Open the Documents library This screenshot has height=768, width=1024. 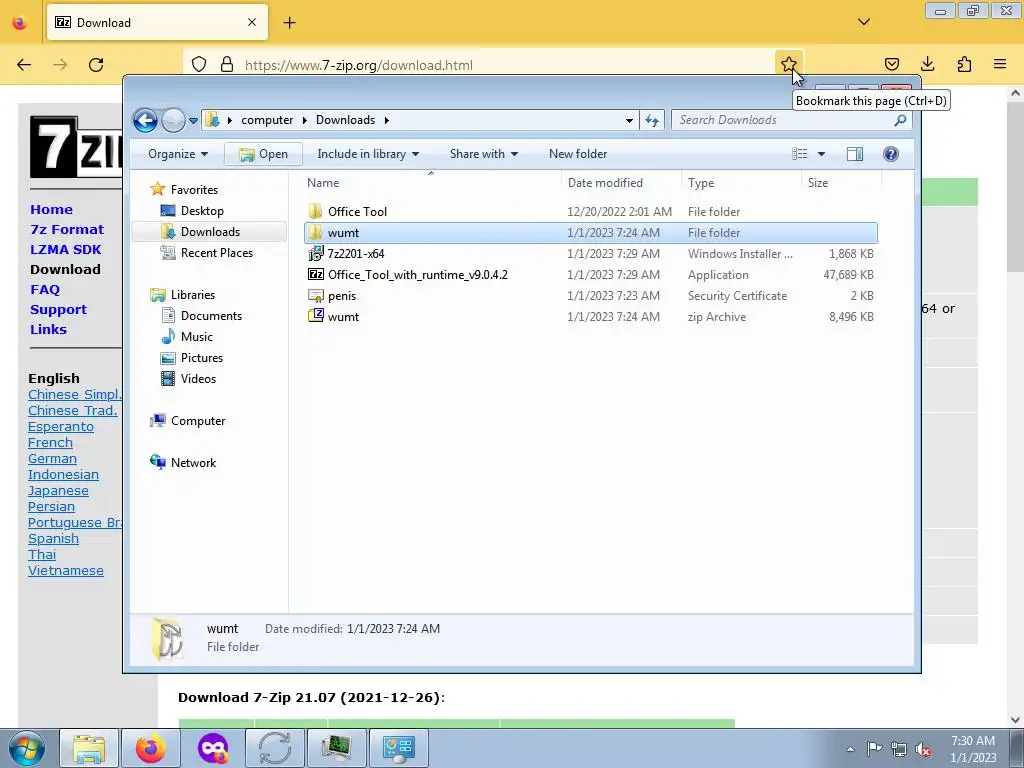(x=201, y=316)
